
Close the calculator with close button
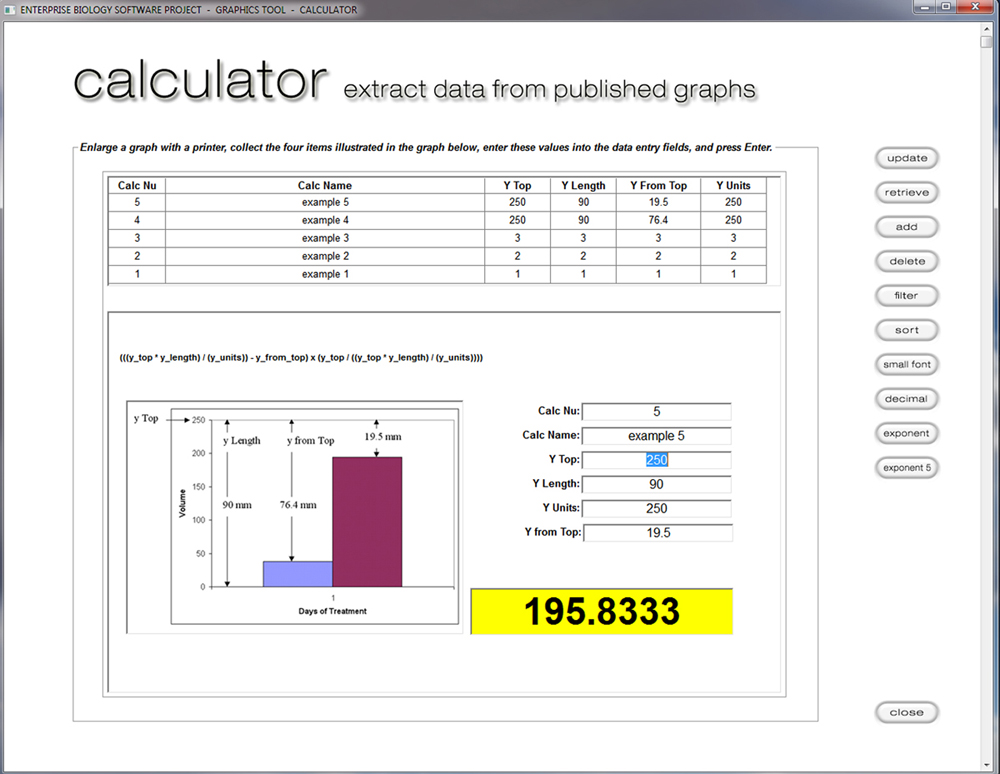[906, 713]
